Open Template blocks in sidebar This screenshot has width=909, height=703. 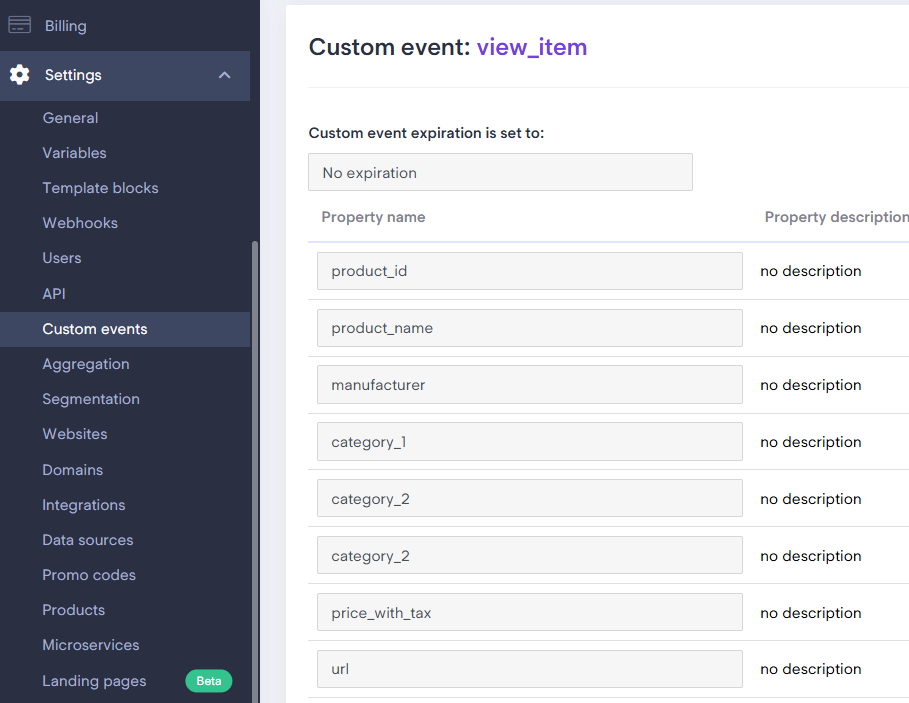point(100,188)
